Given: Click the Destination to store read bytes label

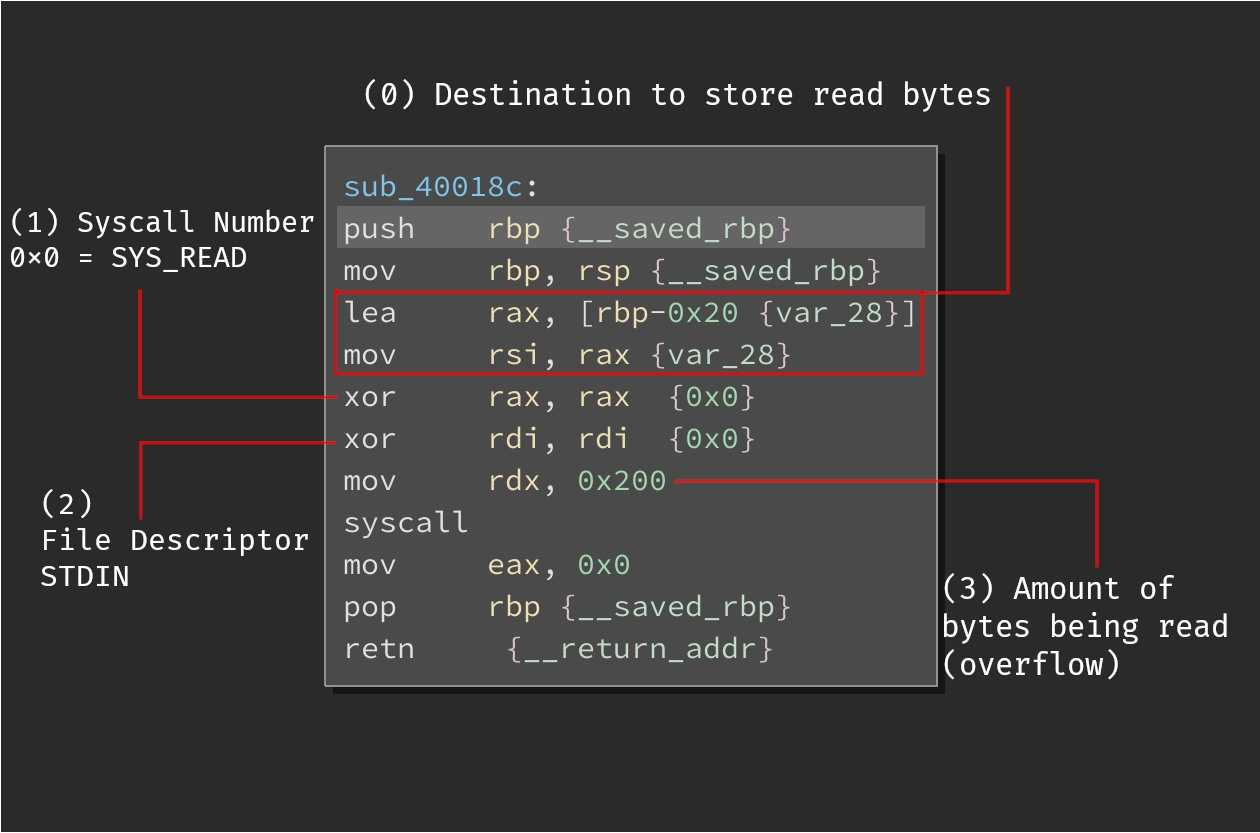Looking at the screenshot, I should 677,95.
